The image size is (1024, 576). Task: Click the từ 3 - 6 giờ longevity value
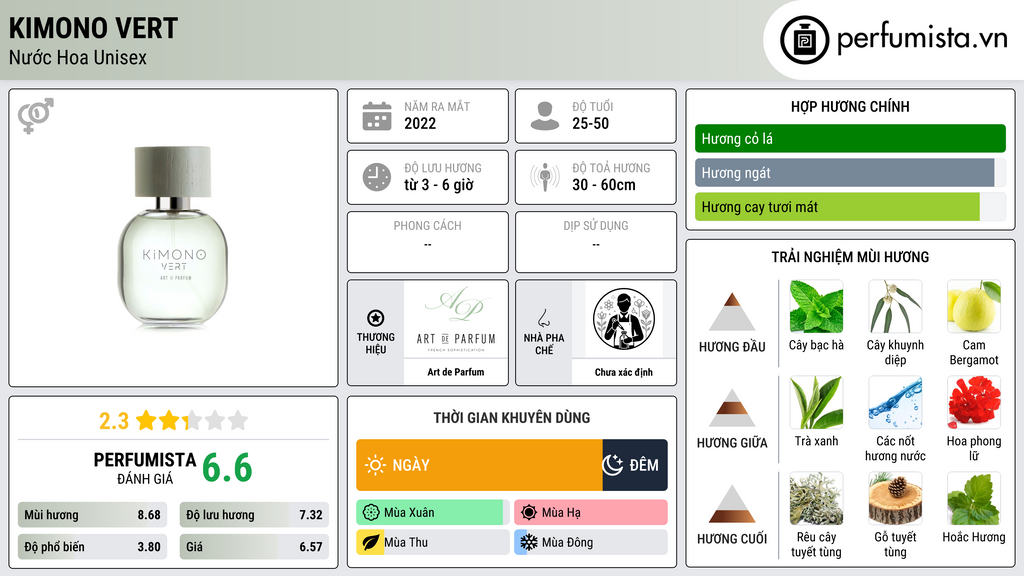point(439,185)
